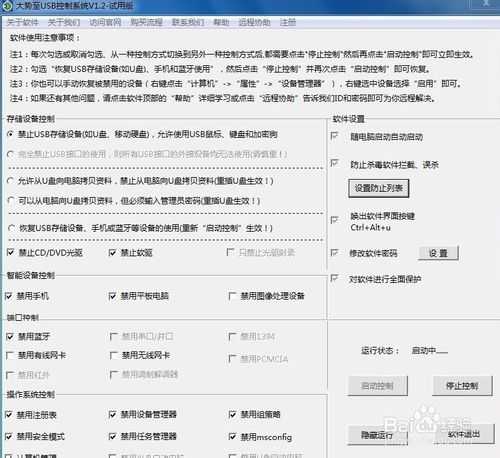Uncheck the 禁用手机 checkbox
500x458 pixels.
(x=8, y=296)
